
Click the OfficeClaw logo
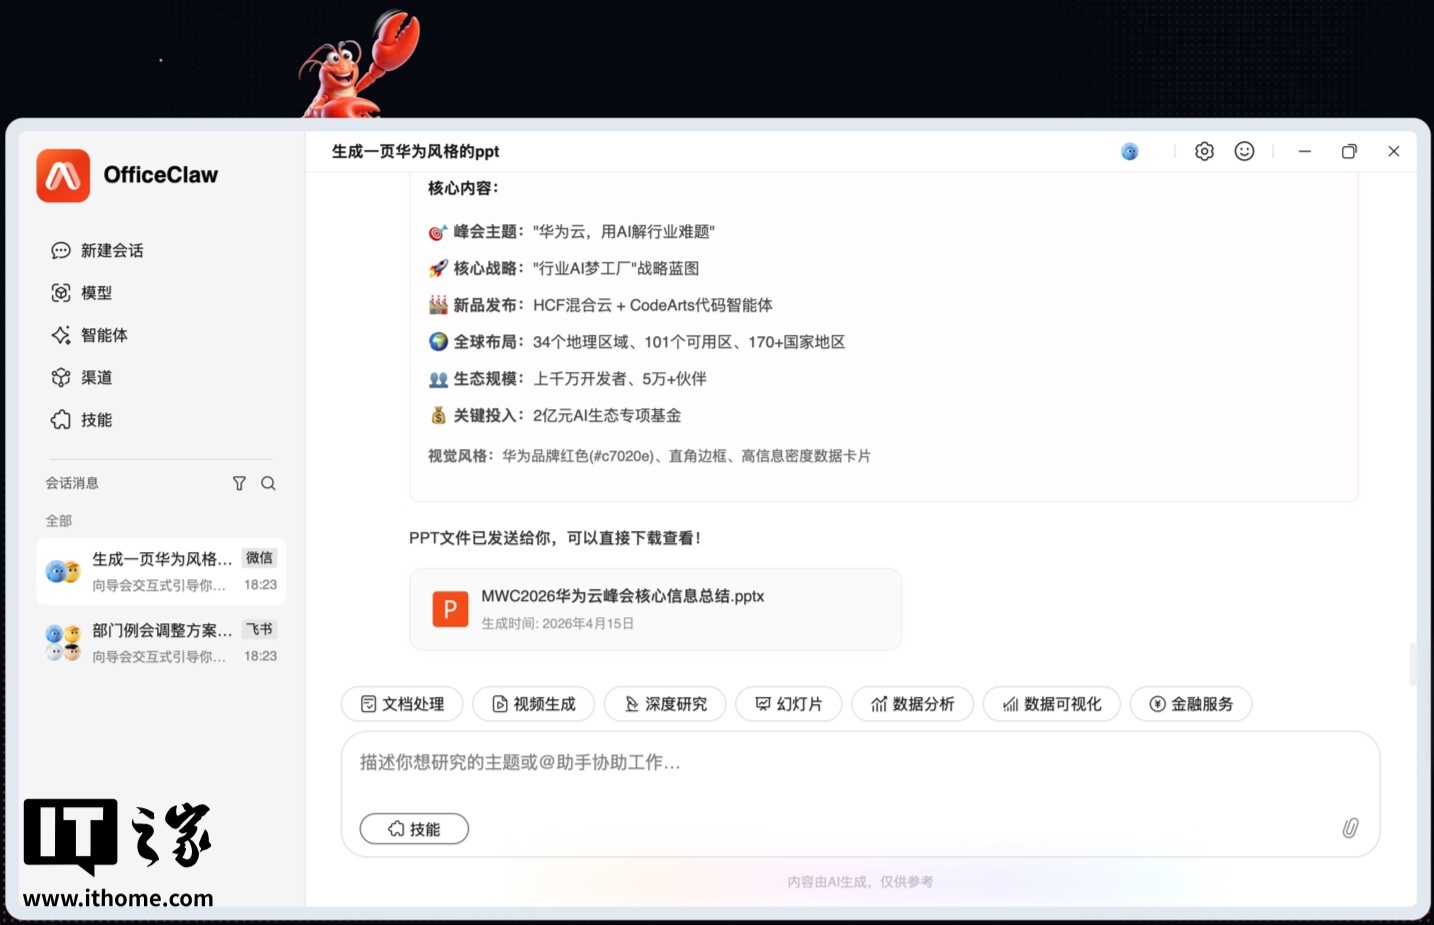[63, 175]
